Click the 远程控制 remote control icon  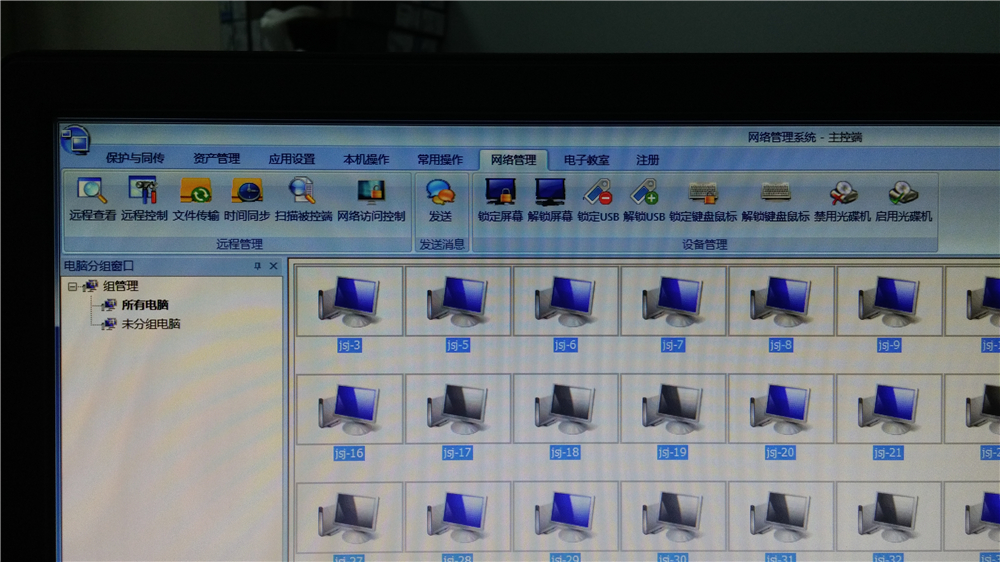[x=143, y=198]
